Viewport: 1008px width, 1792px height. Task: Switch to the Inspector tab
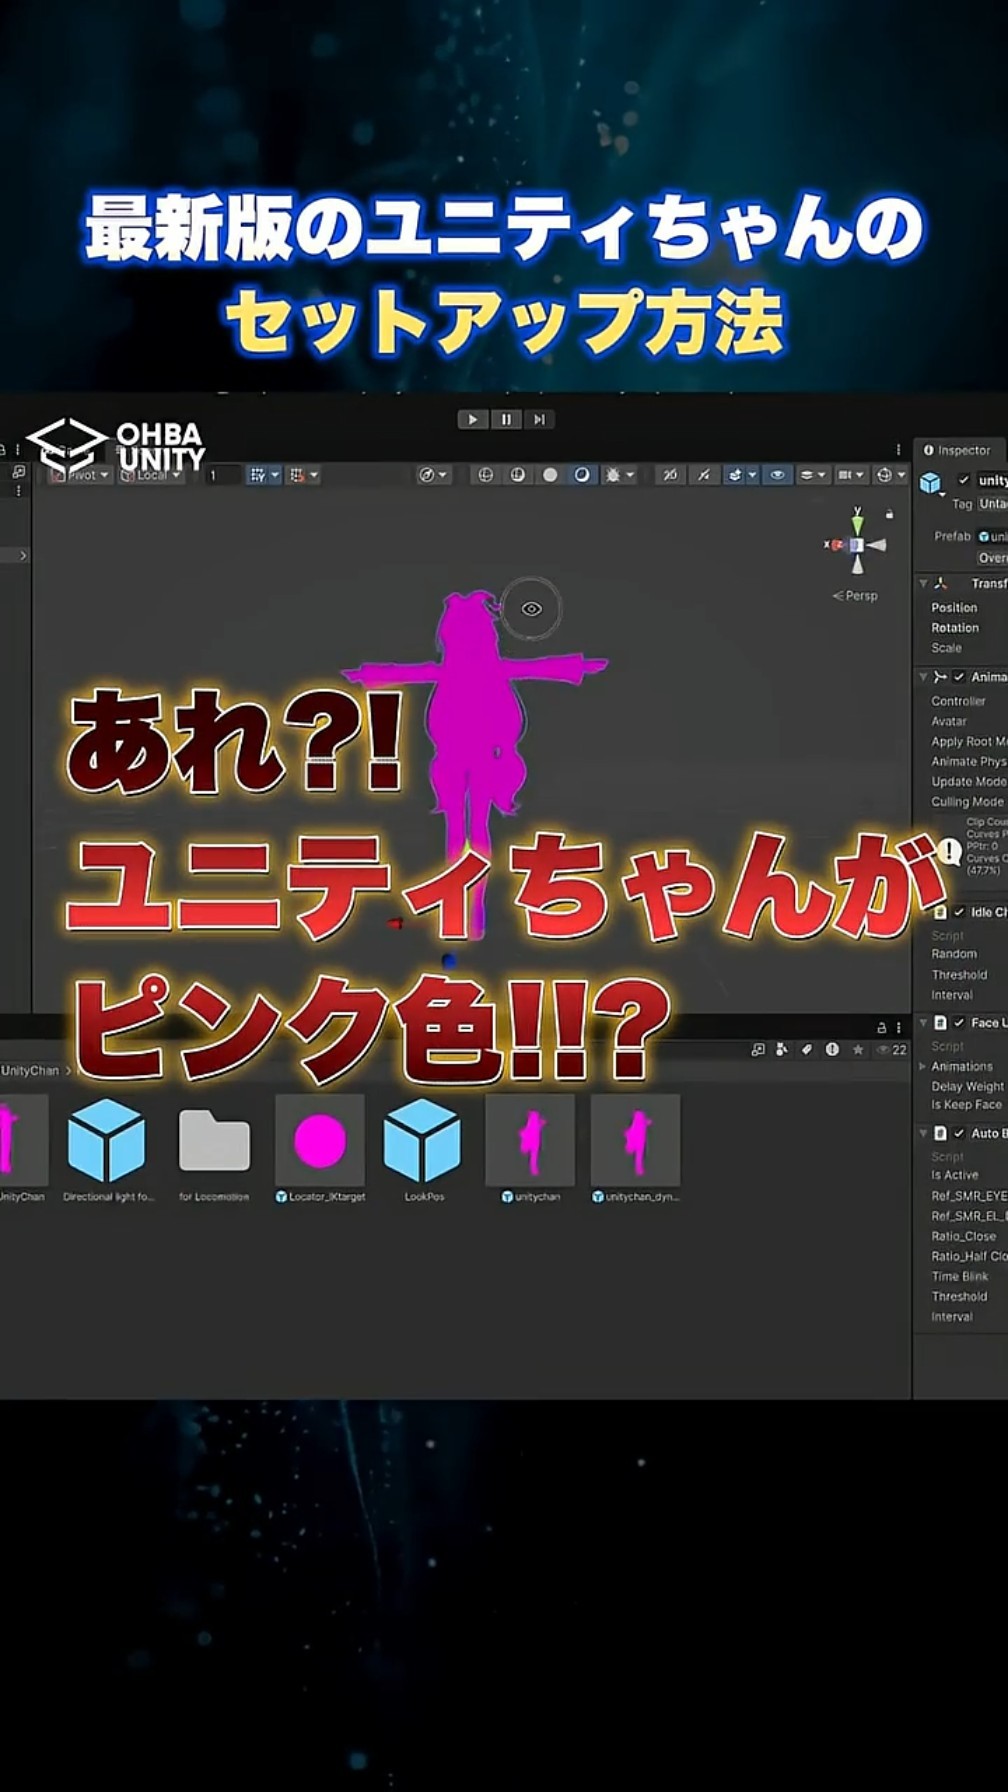(x=957, y=450)
